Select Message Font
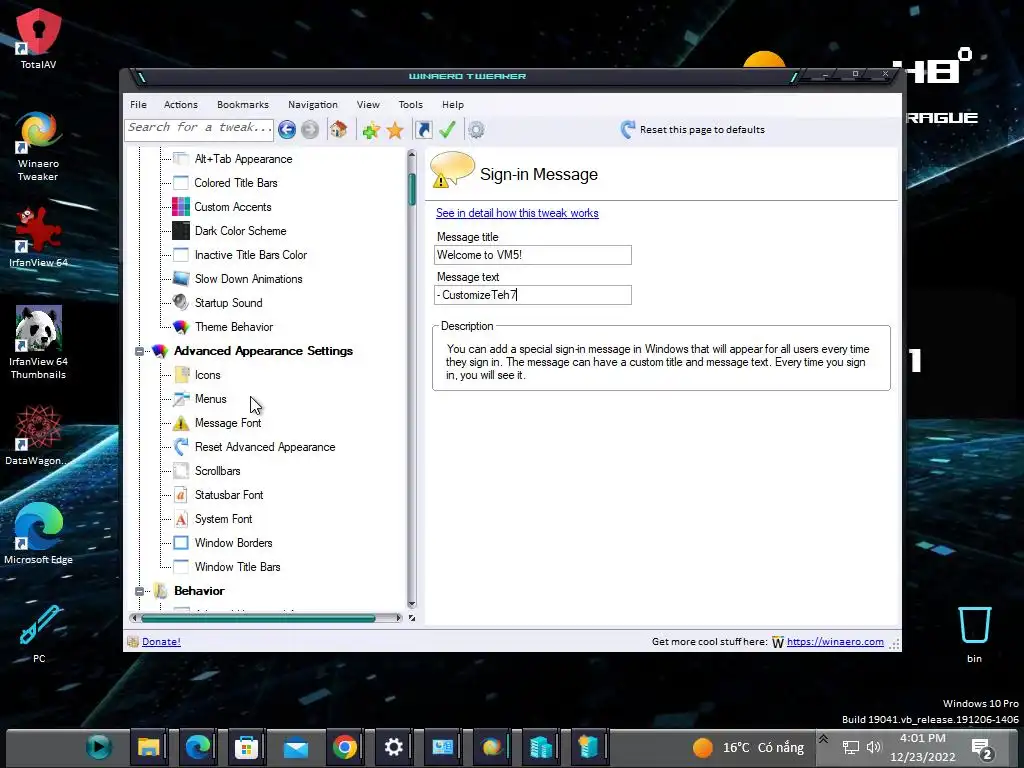Screen dimensions: 1024x768 tap(228, 423)
